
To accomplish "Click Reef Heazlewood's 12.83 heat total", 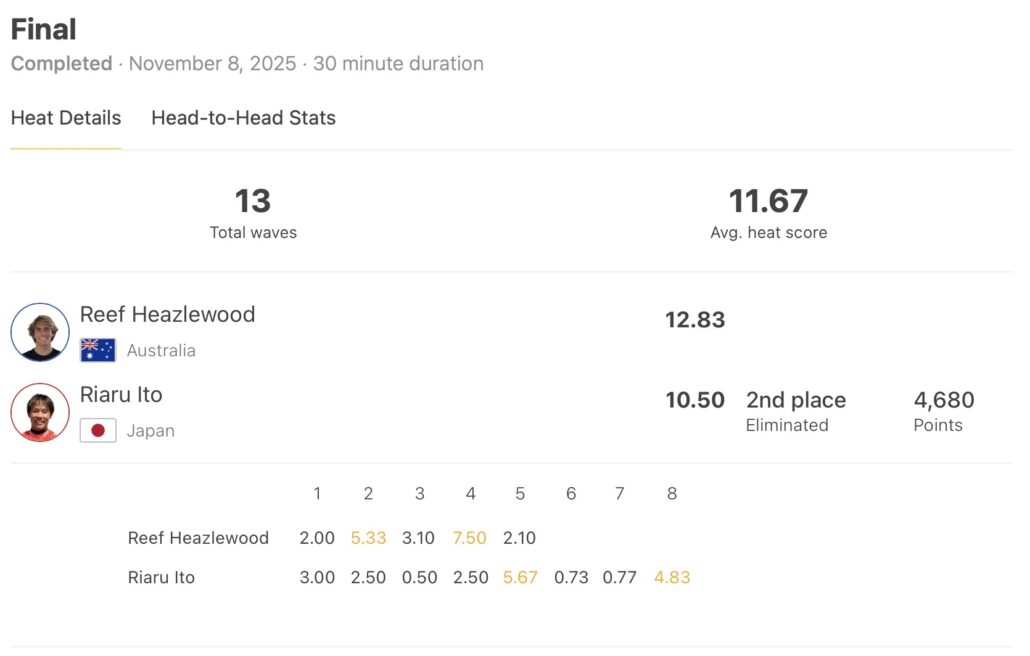I will pos(695,320).
